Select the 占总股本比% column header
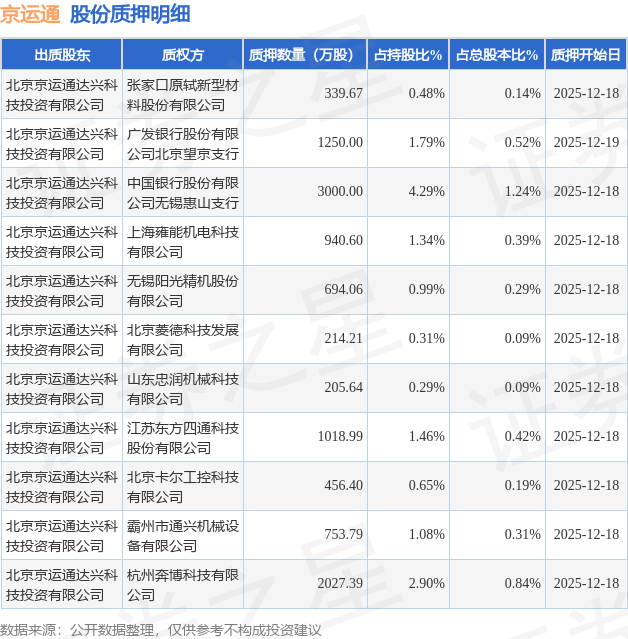 click(x=497, y=55)
